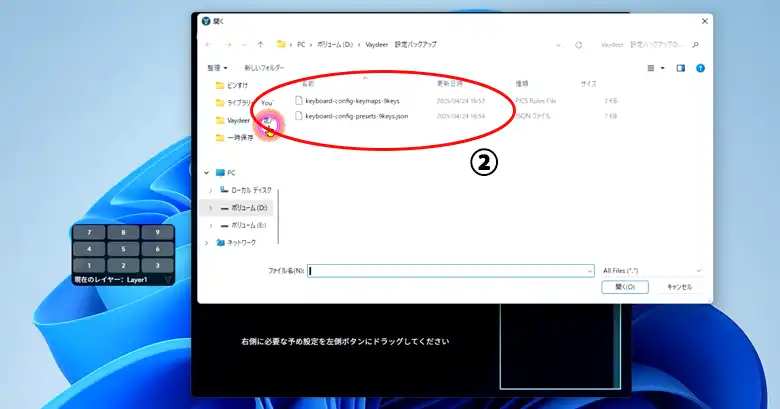Change the view layout icon
The width and height of the screenshot is (780, 409).
click(651, 68)
